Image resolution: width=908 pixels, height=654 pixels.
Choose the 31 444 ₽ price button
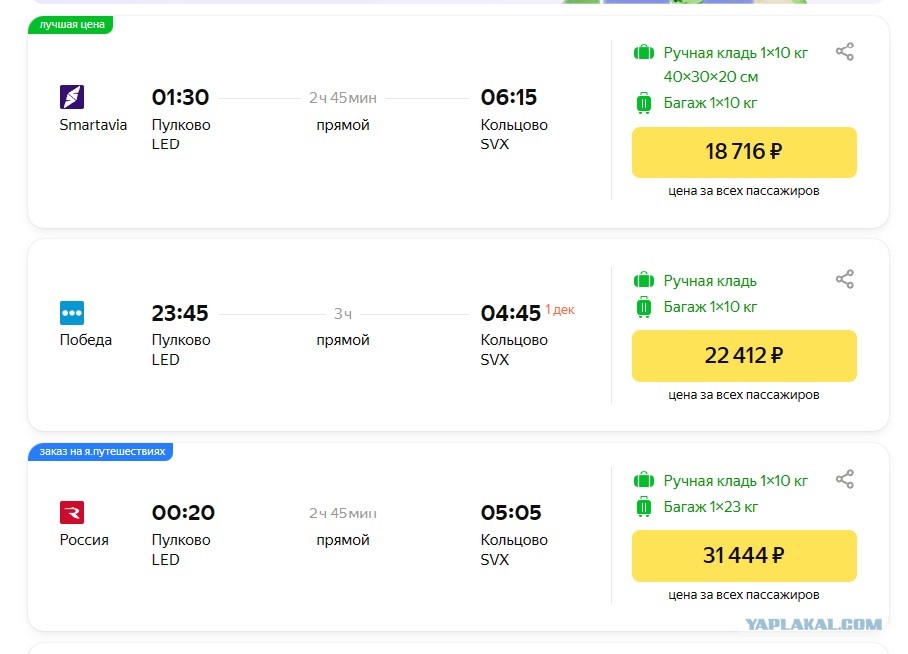744,556
